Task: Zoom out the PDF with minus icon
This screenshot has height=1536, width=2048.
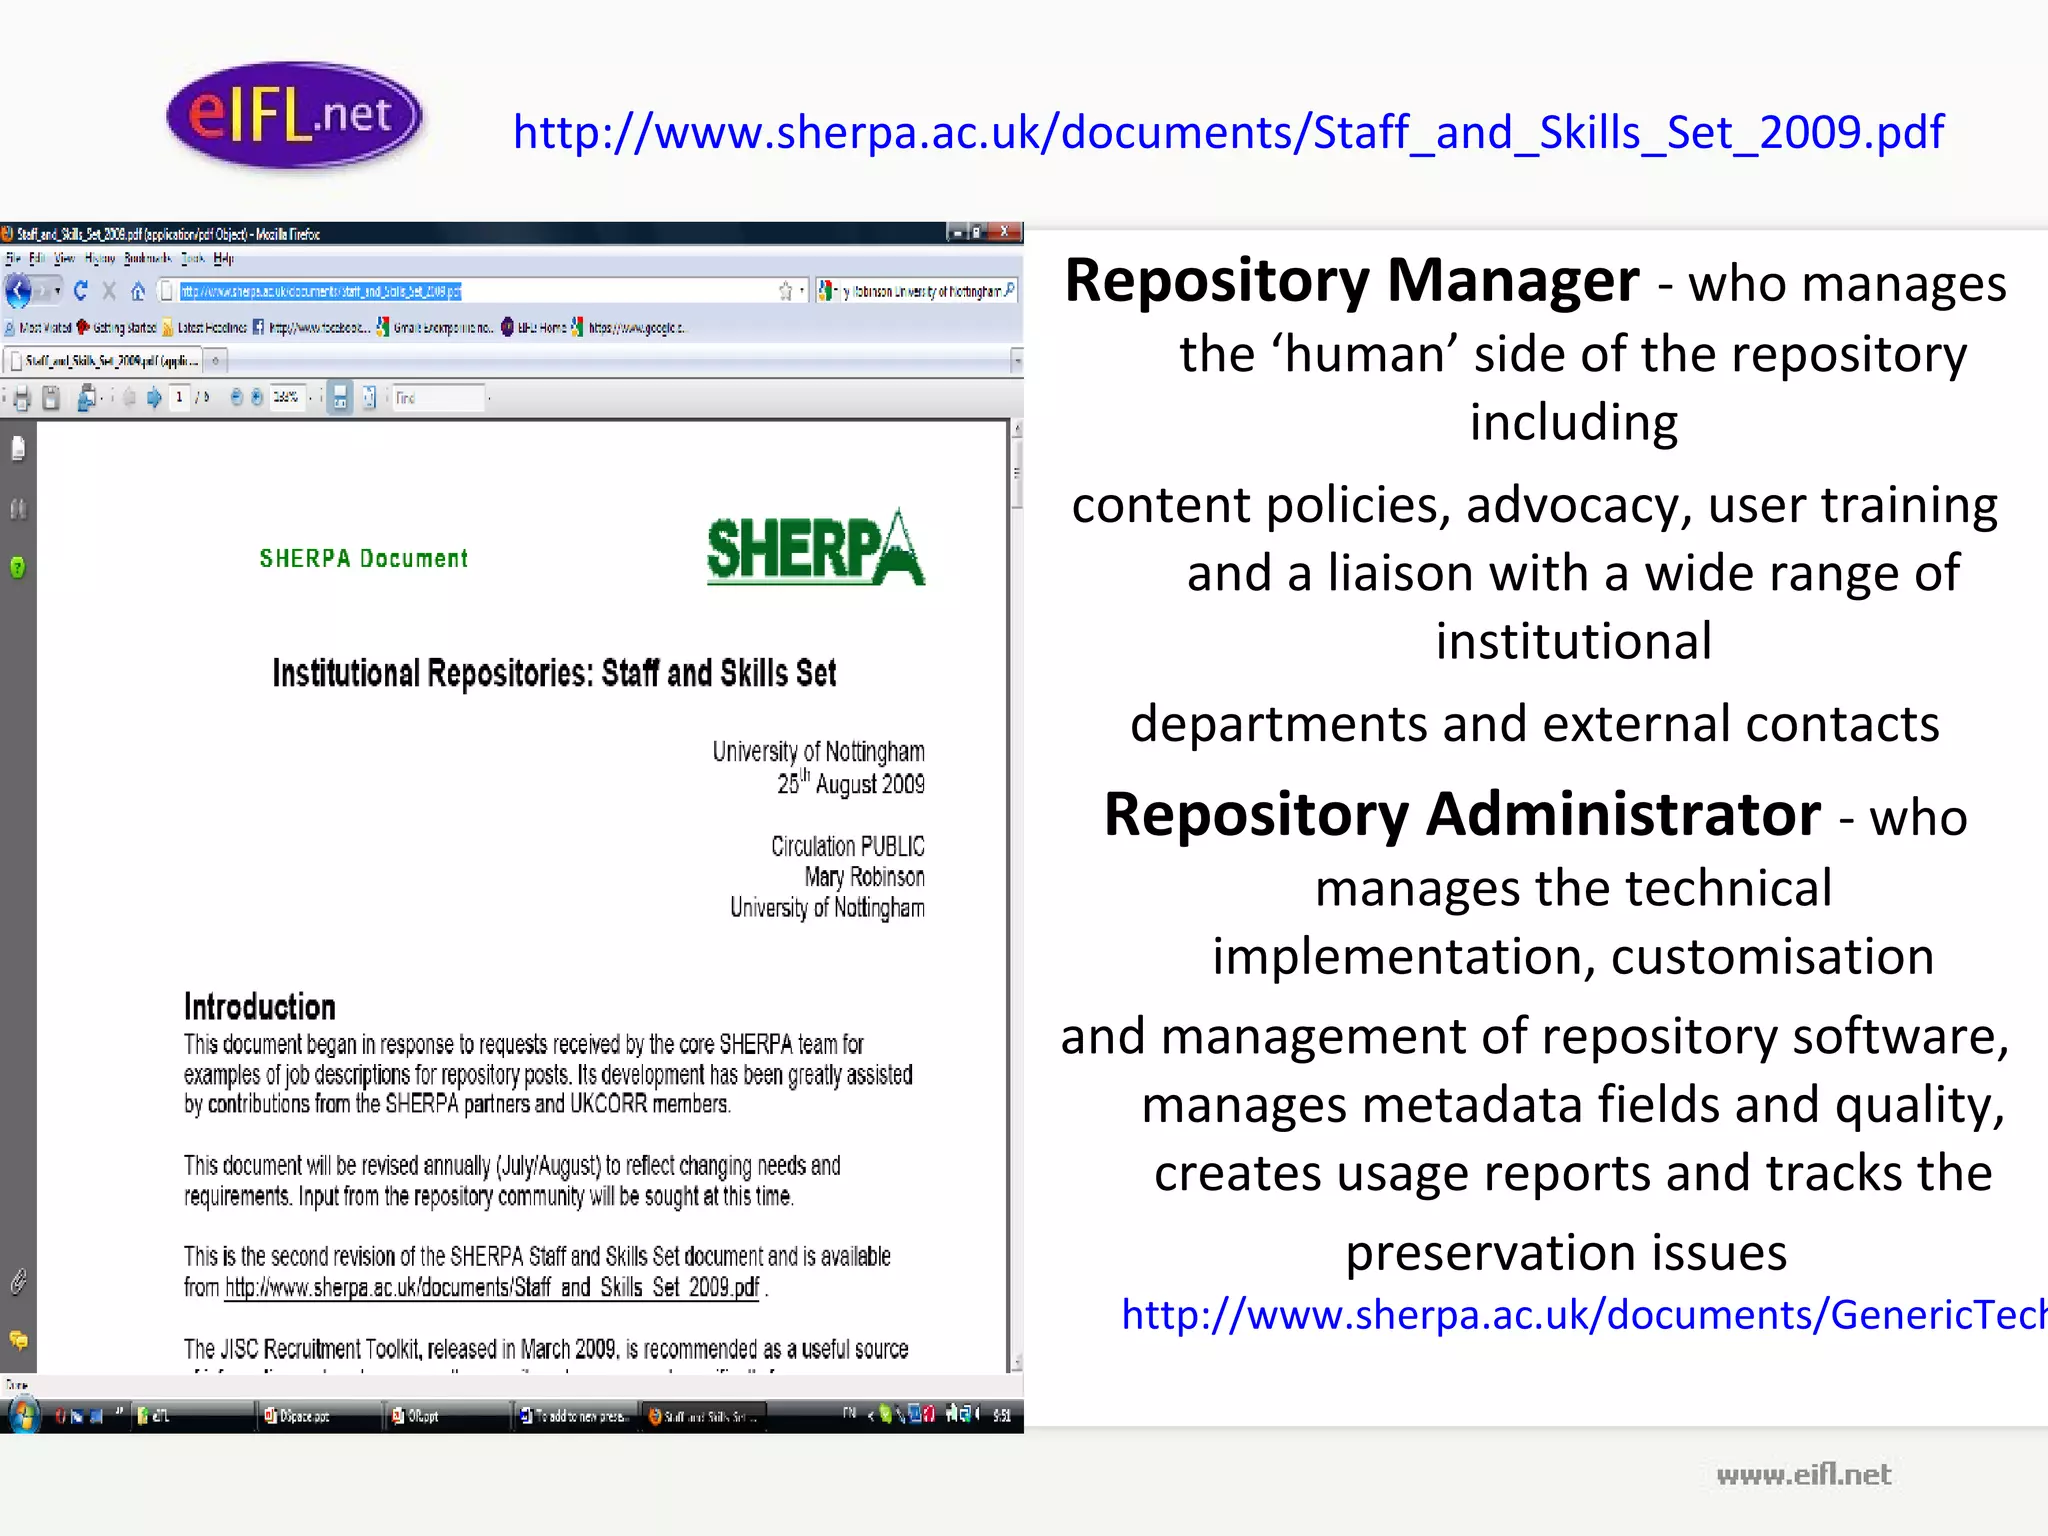Action: click(236, 397)
